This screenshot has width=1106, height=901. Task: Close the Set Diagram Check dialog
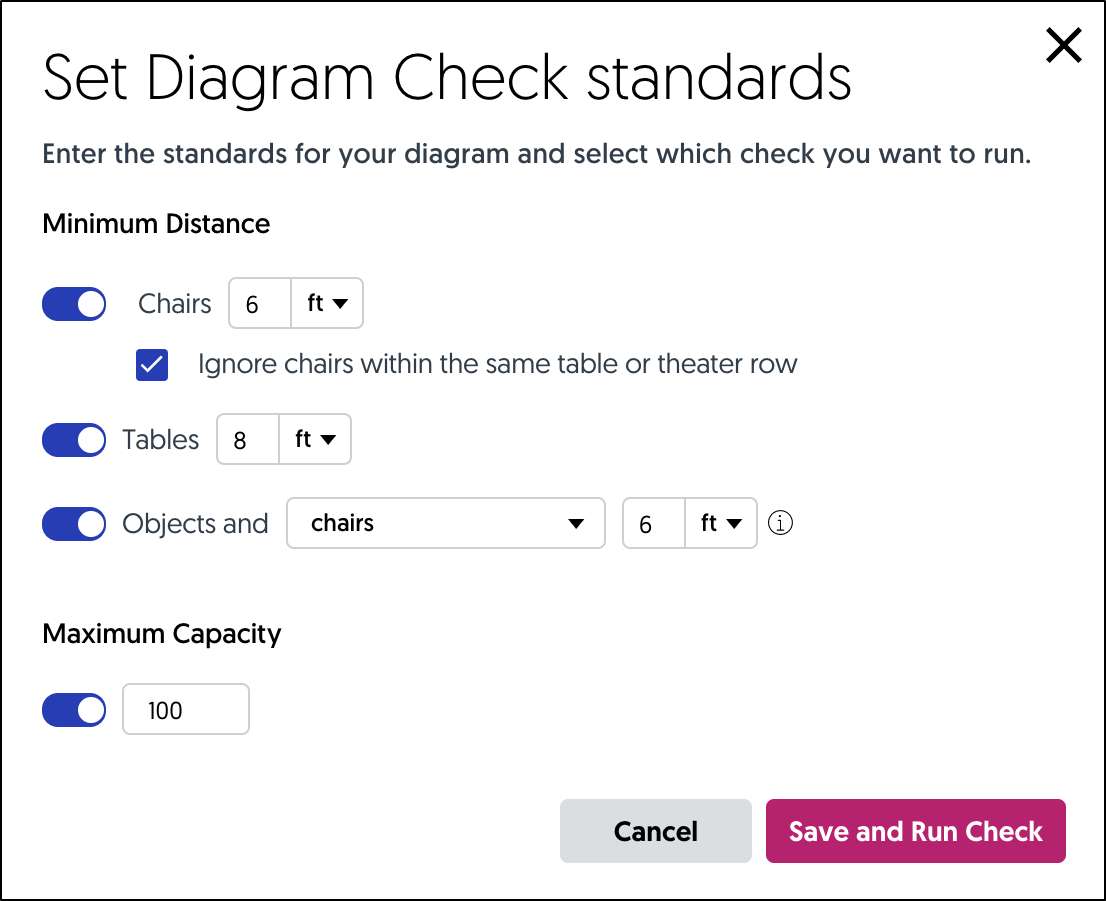click(x=1063, y=45)
